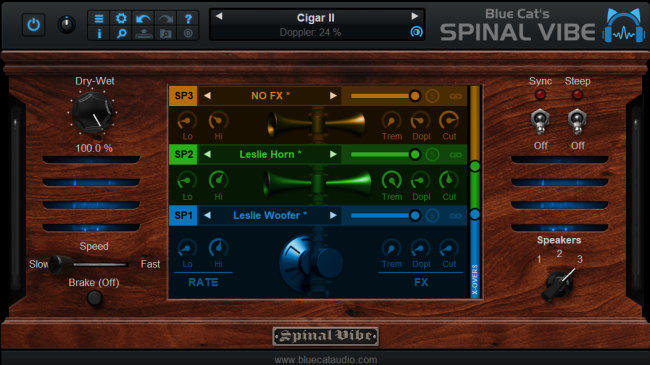Click the save preset tray icon
Image resolution: width=650 pixels, height=365 pixels.
143,33
